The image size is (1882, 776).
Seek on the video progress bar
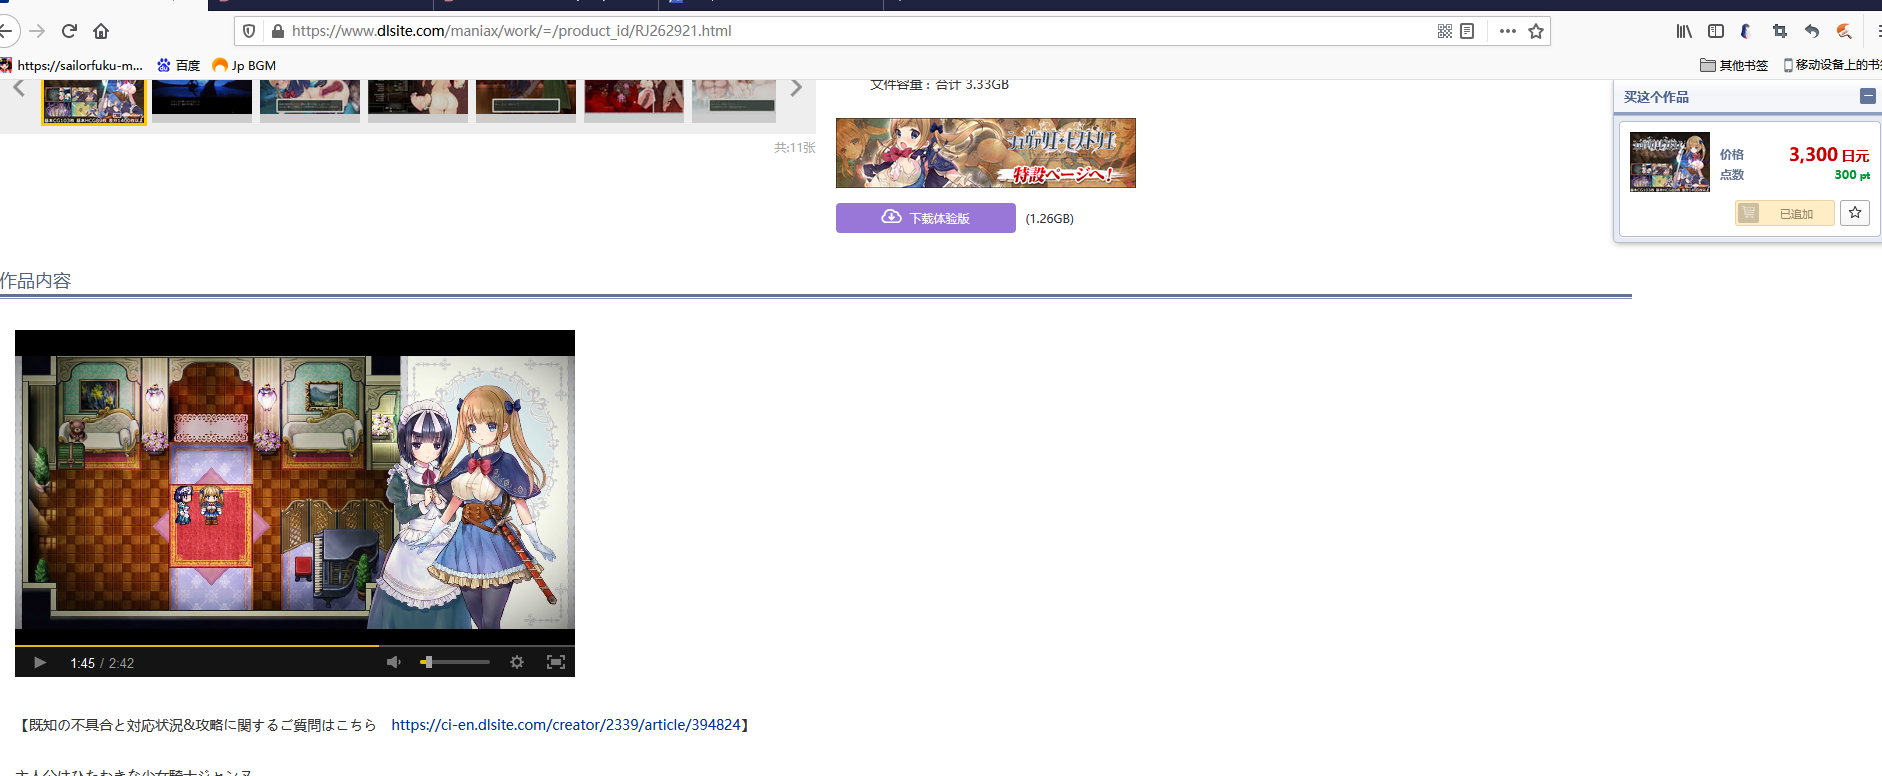pos(295,646)
